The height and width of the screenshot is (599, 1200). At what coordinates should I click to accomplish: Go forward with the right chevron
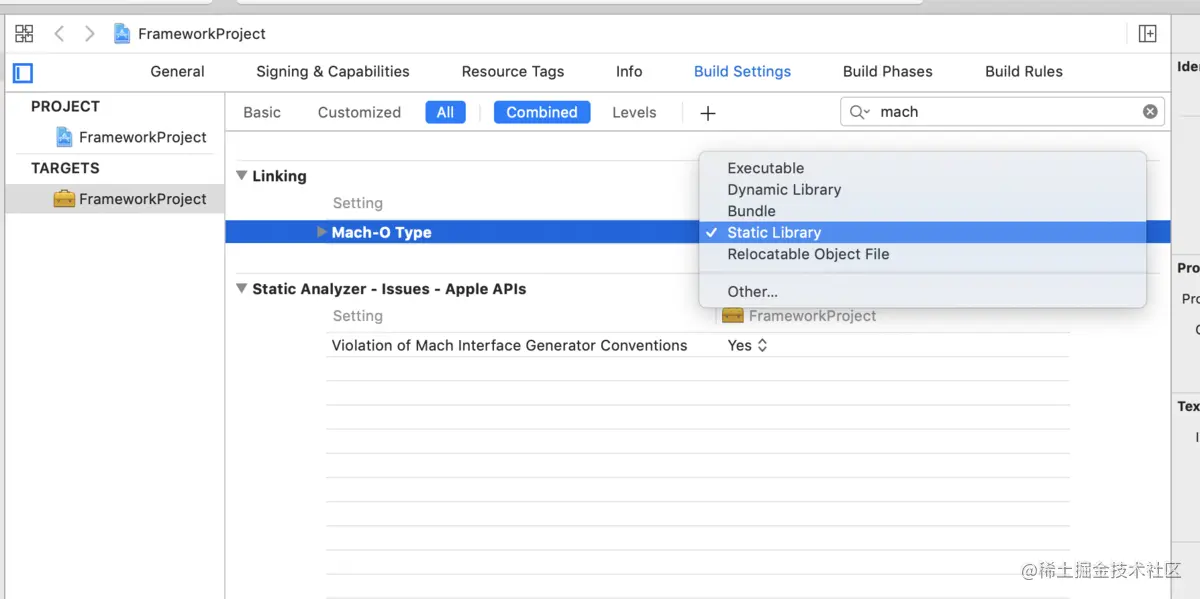90,34
